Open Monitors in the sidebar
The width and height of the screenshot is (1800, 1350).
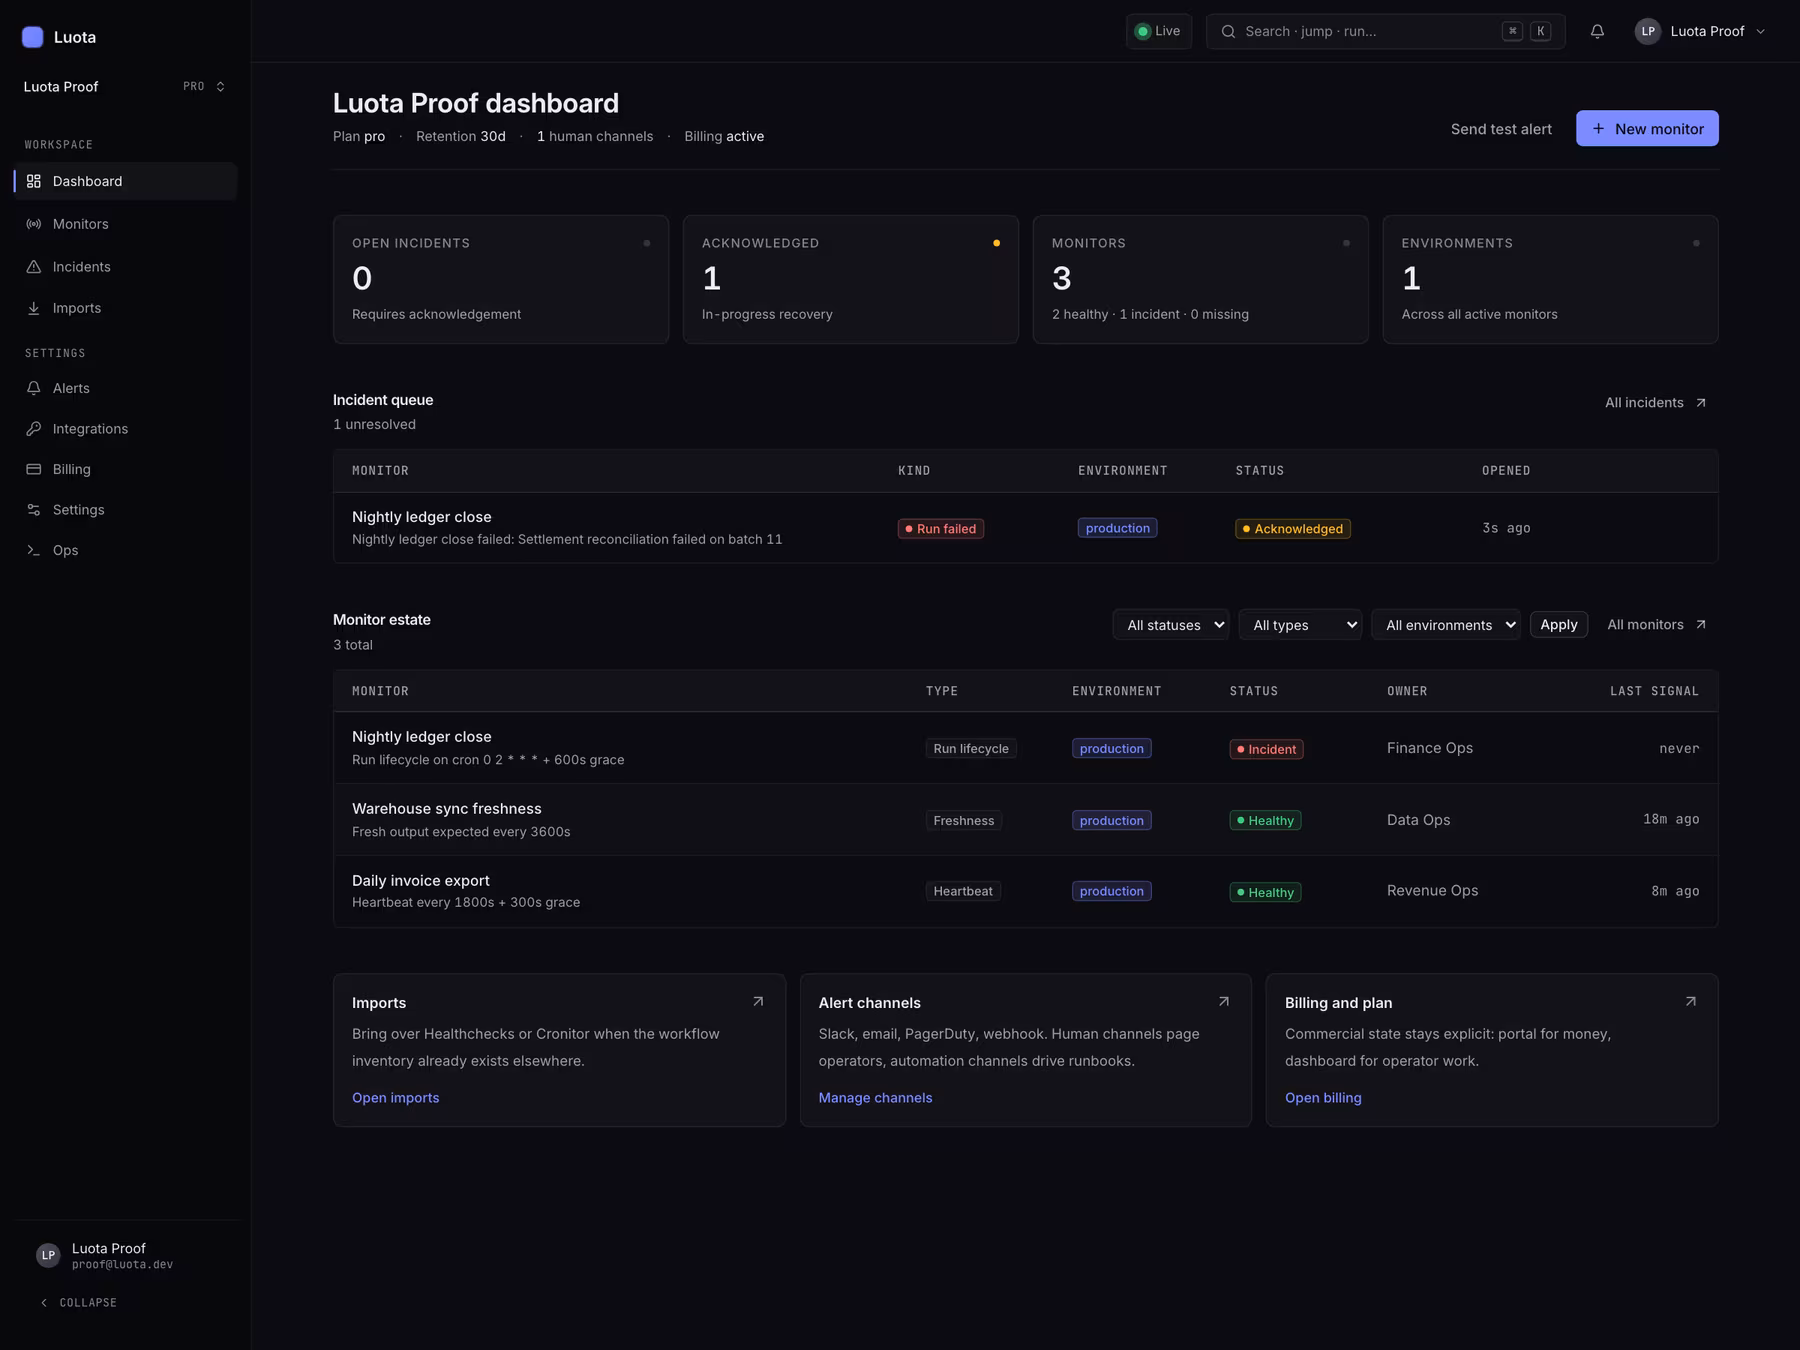(125, 224)
